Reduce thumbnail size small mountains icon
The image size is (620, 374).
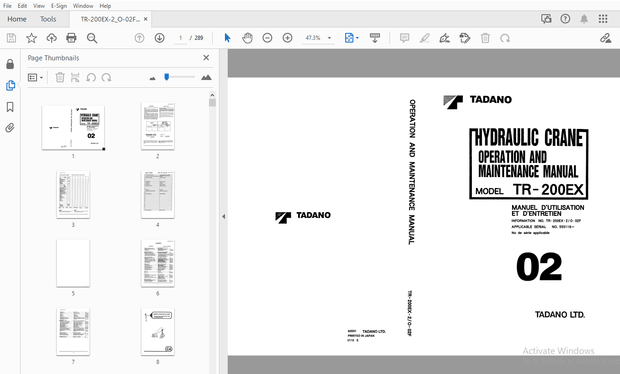(x=152, y=78)
